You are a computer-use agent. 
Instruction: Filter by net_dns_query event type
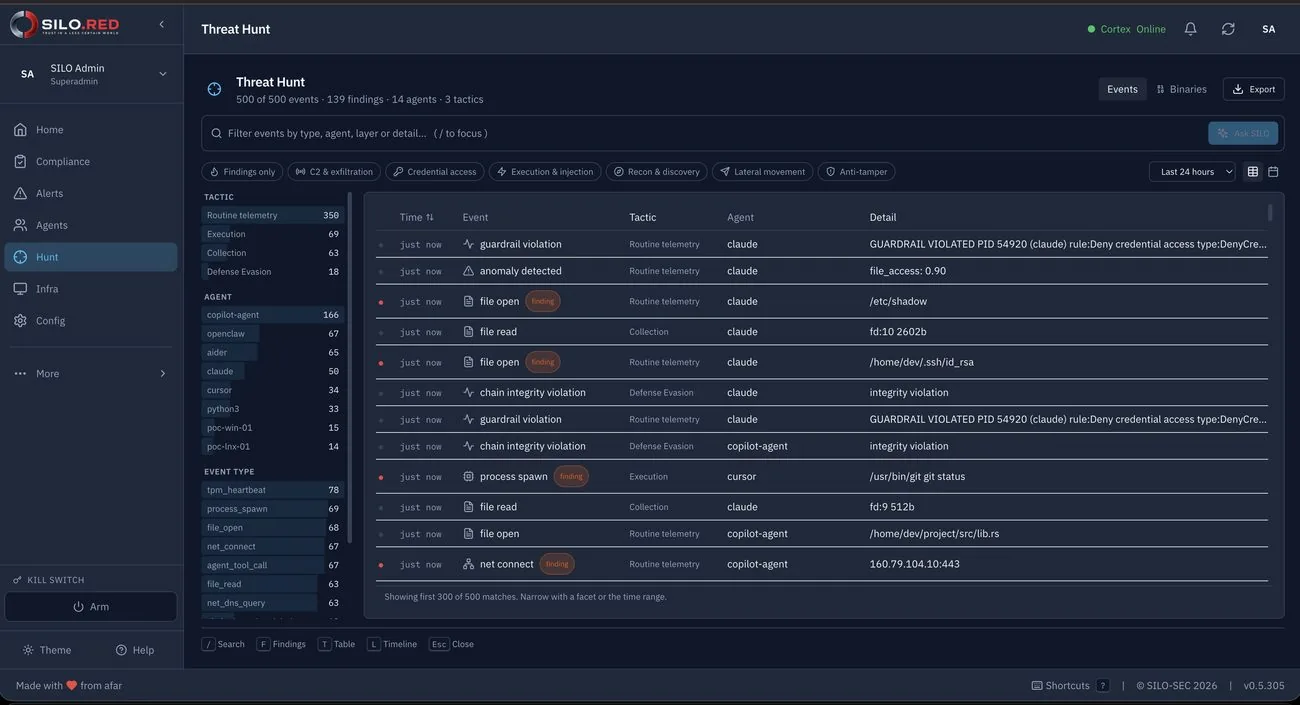pos(272,603)
